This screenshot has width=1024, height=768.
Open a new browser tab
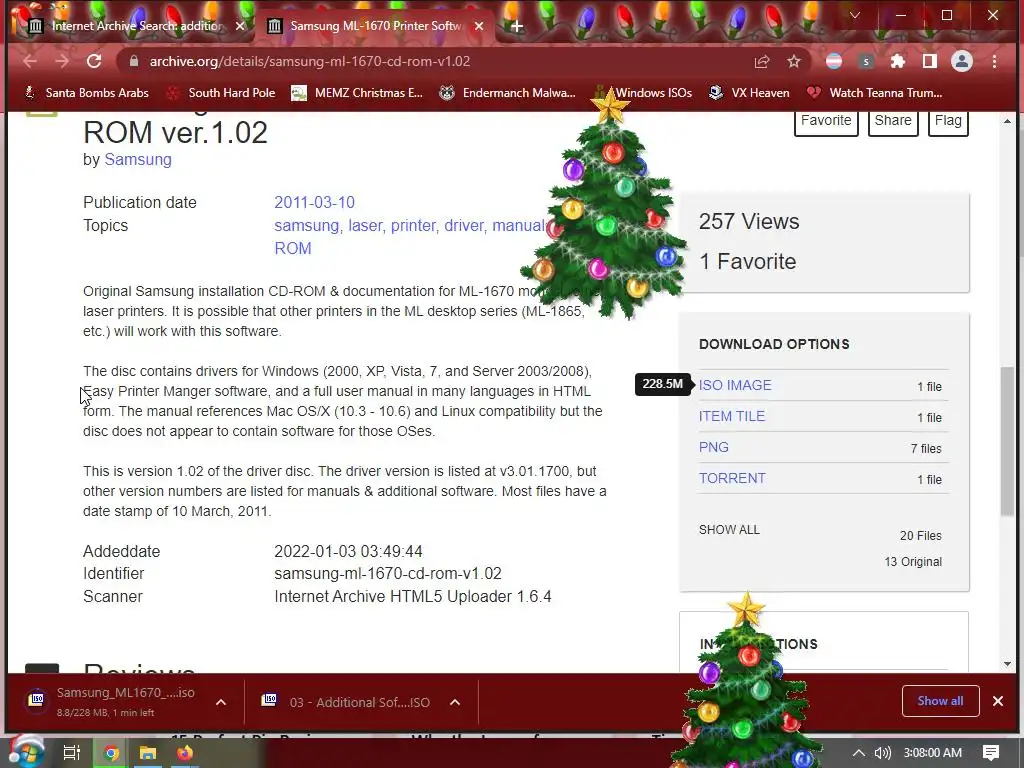click(x=517, y=26)
